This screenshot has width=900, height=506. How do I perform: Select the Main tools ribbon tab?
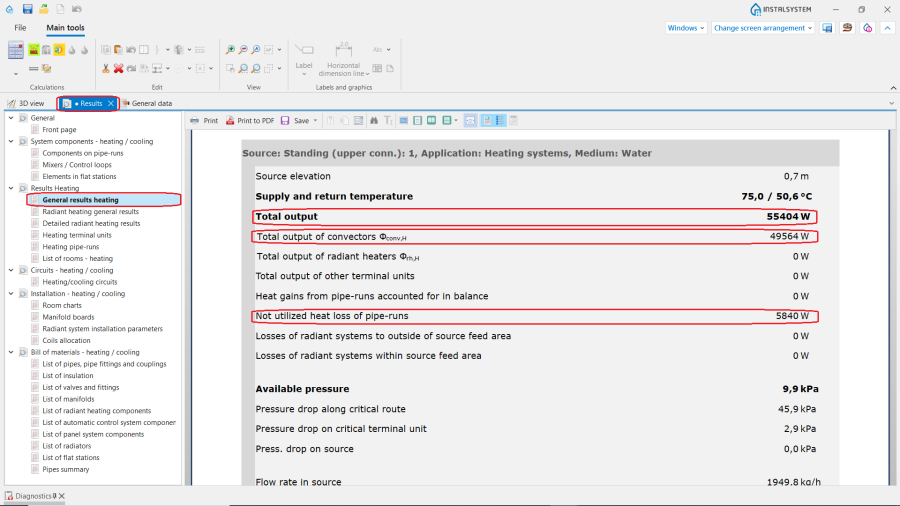tap(65, 28)
